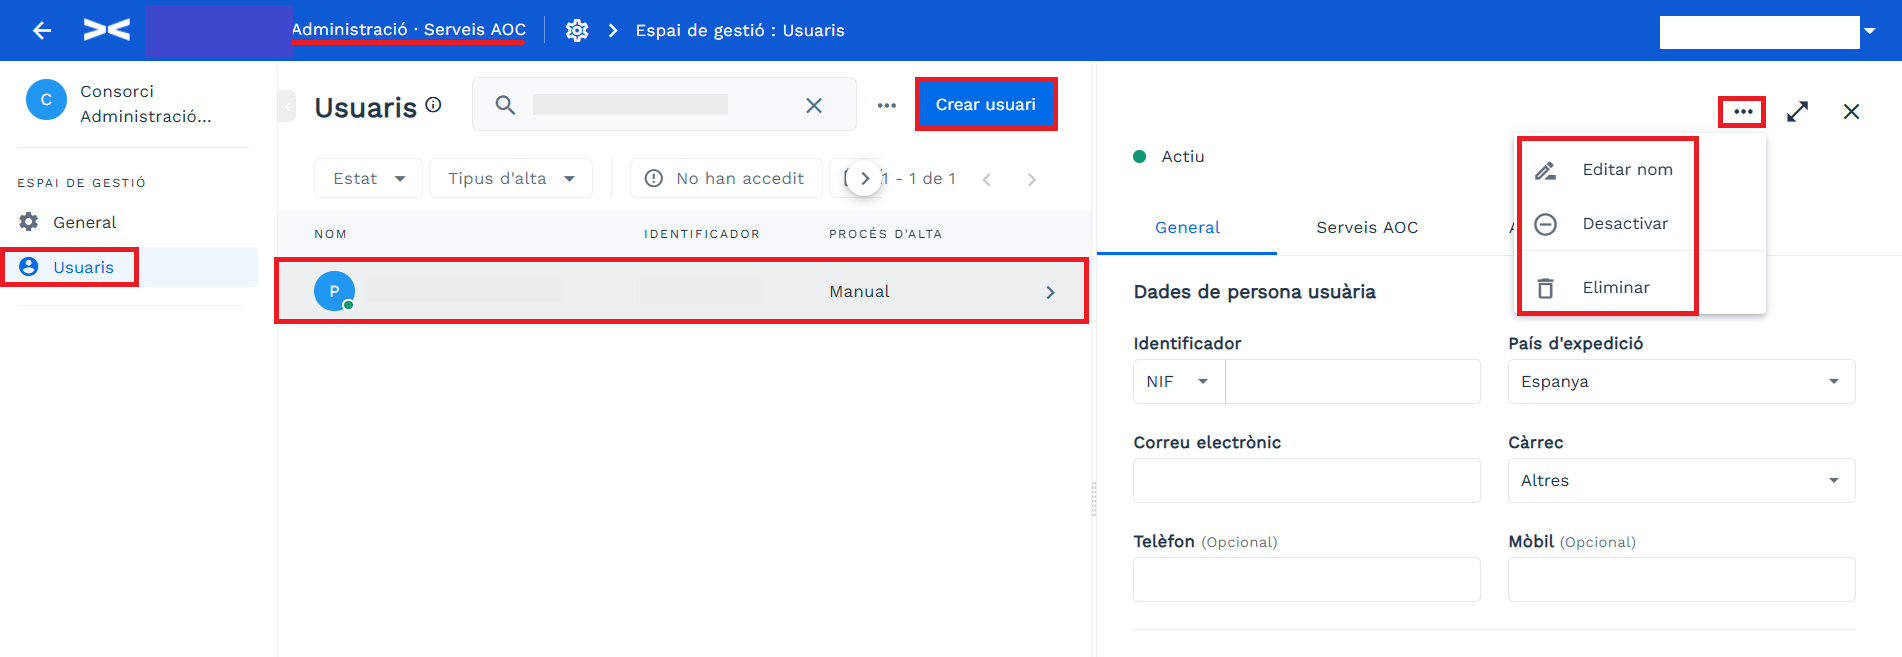This screenshot has width=1902, height=657.
Task: Go back with the left arrow icon
Action: [x=42, y=31]
